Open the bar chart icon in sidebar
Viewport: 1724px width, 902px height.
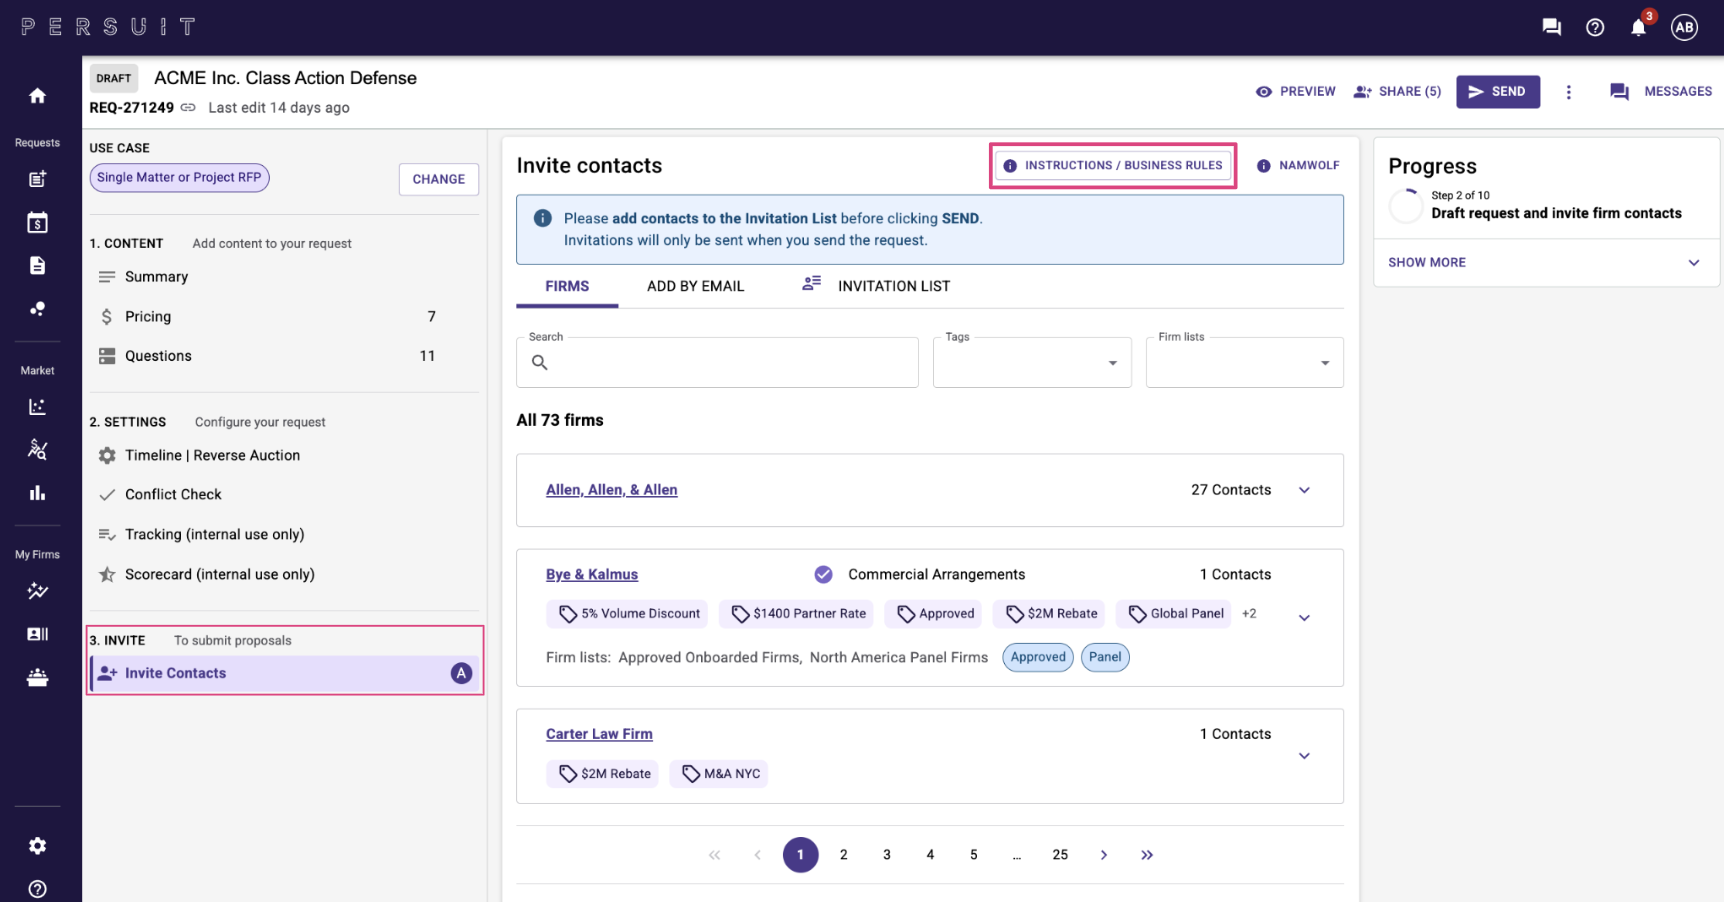click(x=37, y=493)
